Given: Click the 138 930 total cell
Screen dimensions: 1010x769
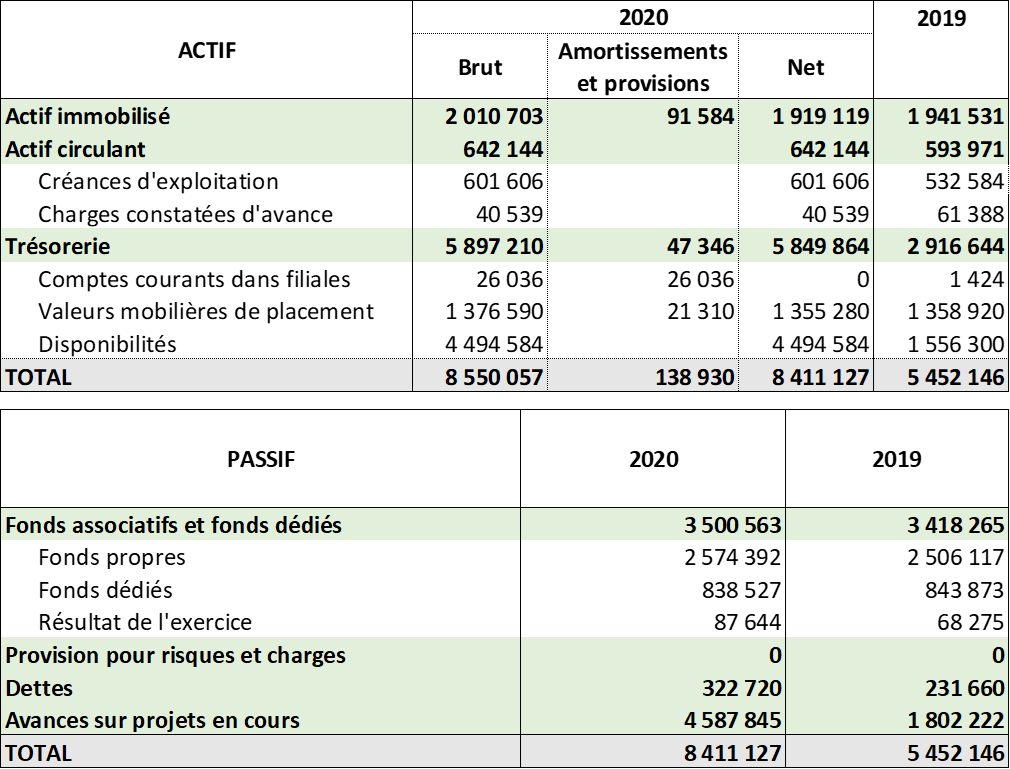Looking at the screenshot, I should (x=696, y=377).
